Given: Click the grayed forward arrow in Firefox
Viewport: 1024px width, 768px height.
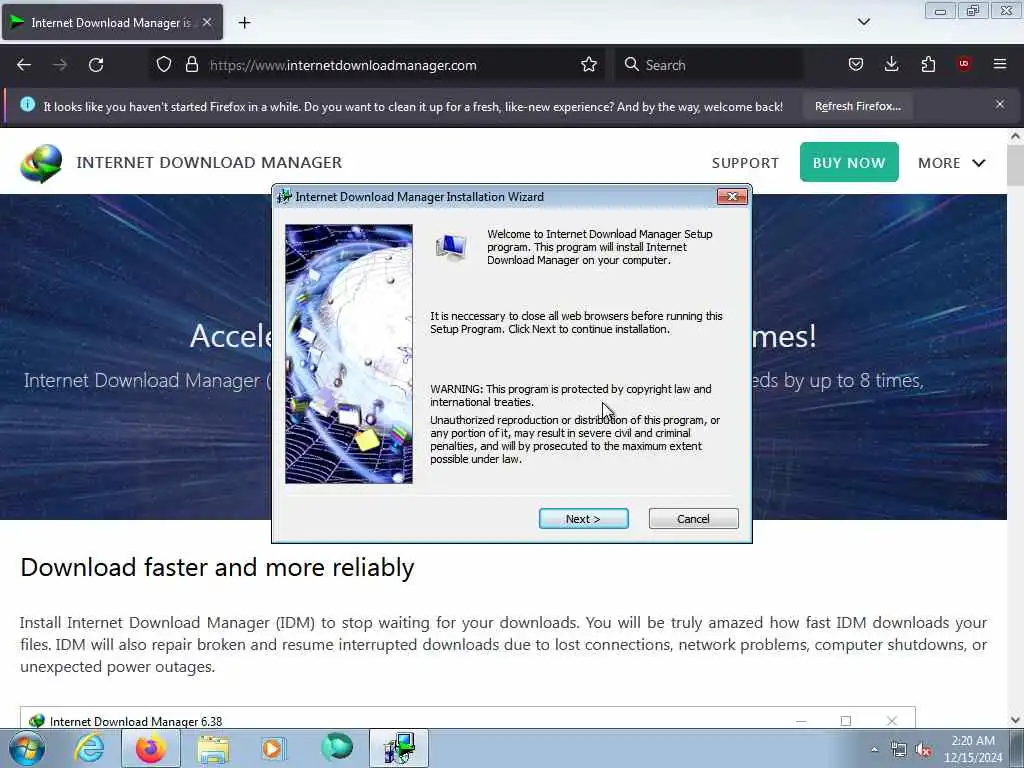Looking at the screenshot, I should tap(60, 65).
